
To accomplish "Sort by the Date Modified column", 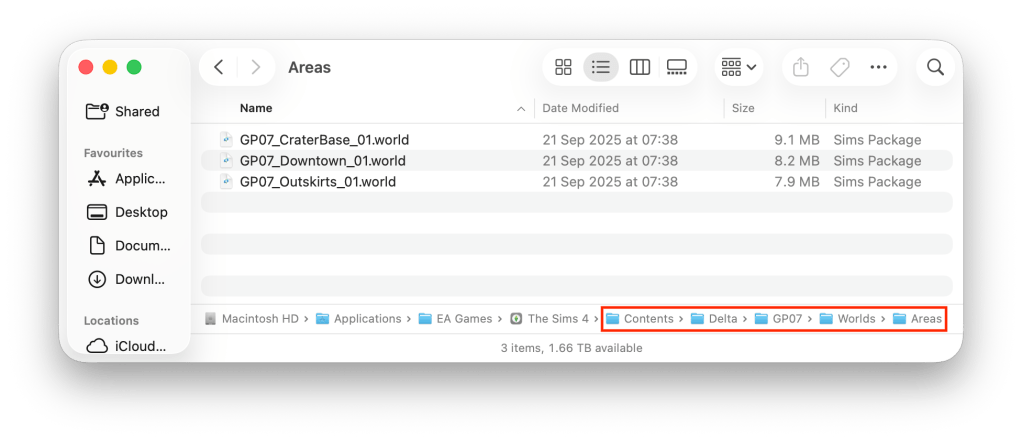I will pos(580,108).
